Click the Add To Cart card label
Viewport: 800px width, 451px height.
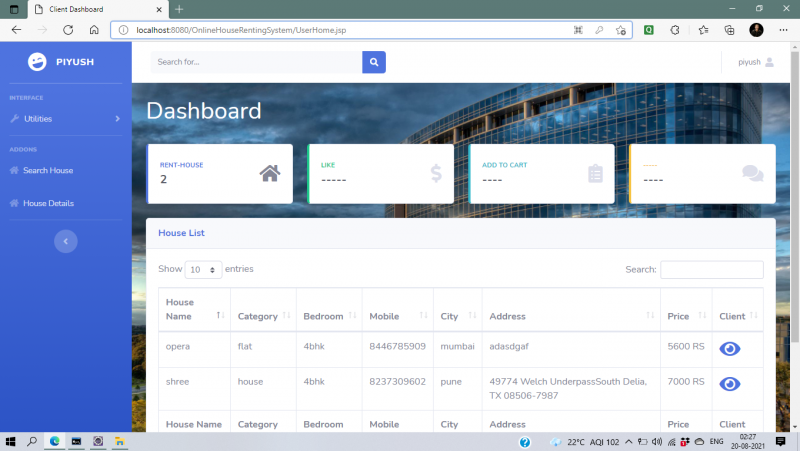coord(505,165)
